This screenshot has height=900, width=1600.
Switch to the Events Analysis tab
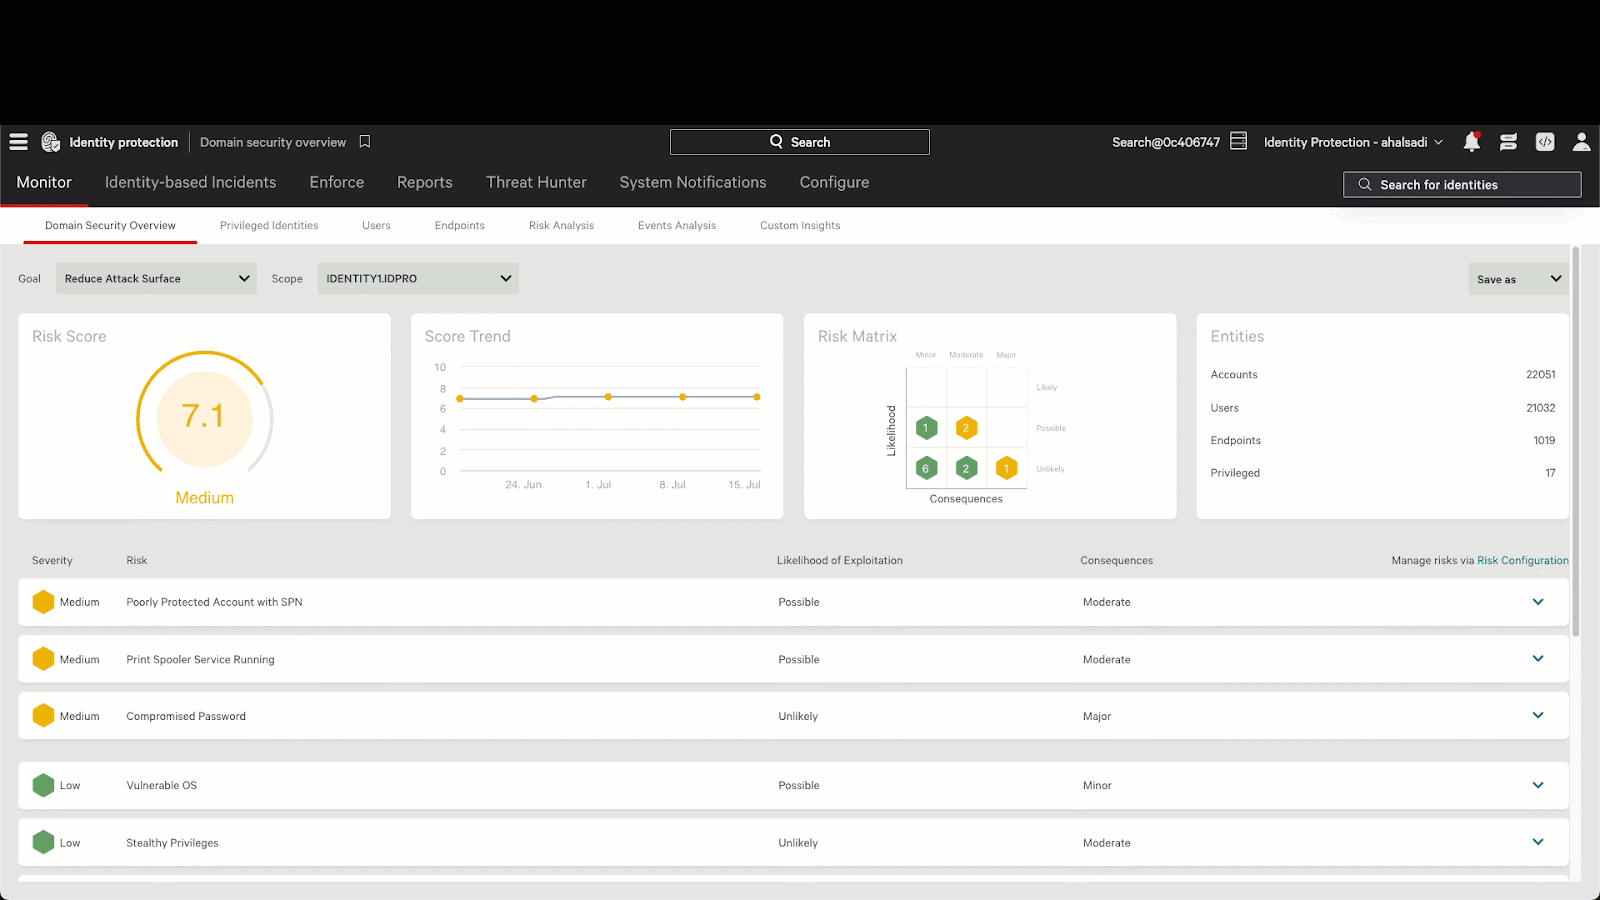click(677, 225)
